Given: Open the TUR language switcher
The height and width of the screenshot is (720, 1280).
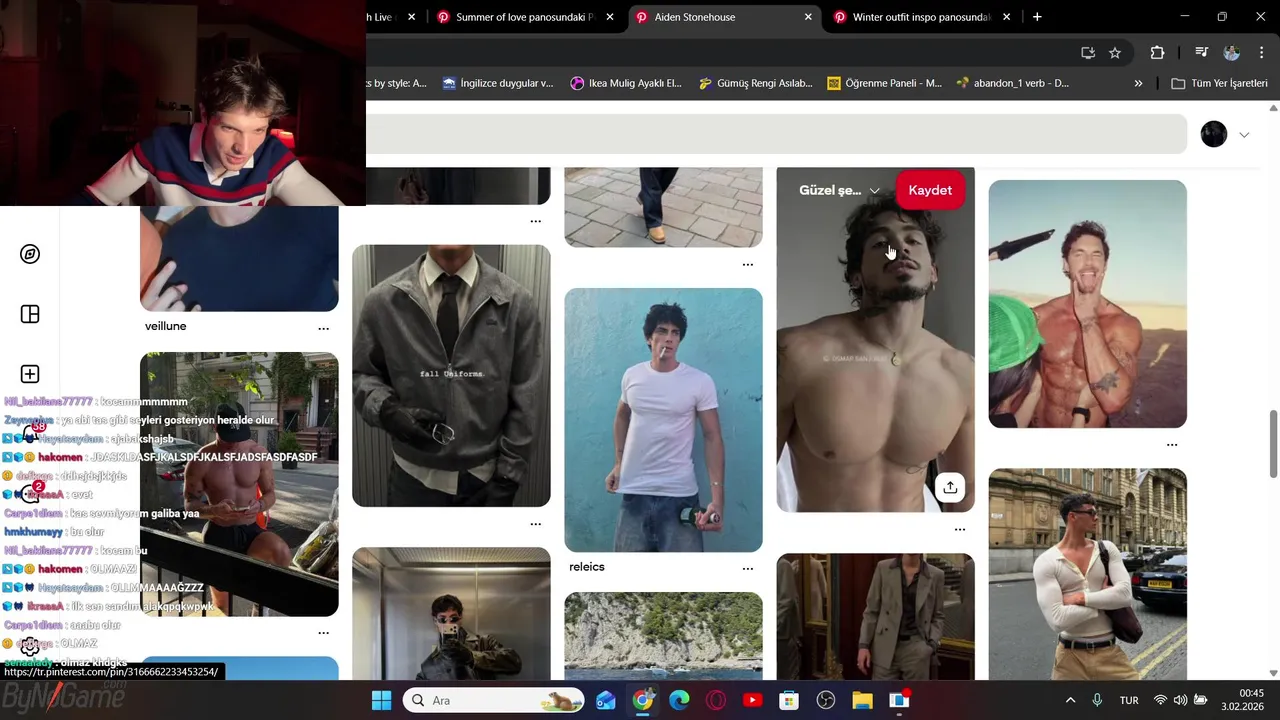Looking at the screenshot, I should [x=1129, y=700].
